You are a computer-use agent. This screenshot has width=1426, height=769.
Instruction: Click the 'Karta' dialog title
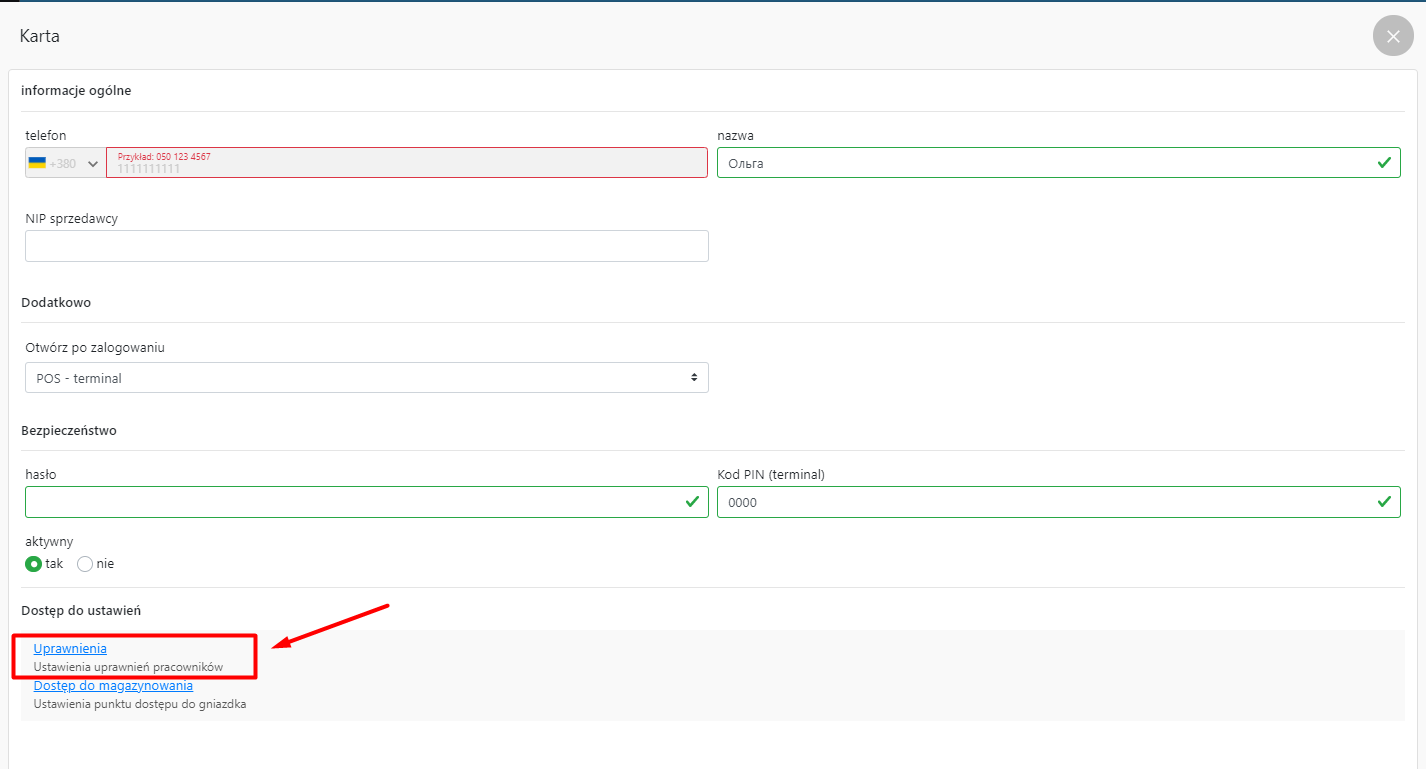(40, 36)
